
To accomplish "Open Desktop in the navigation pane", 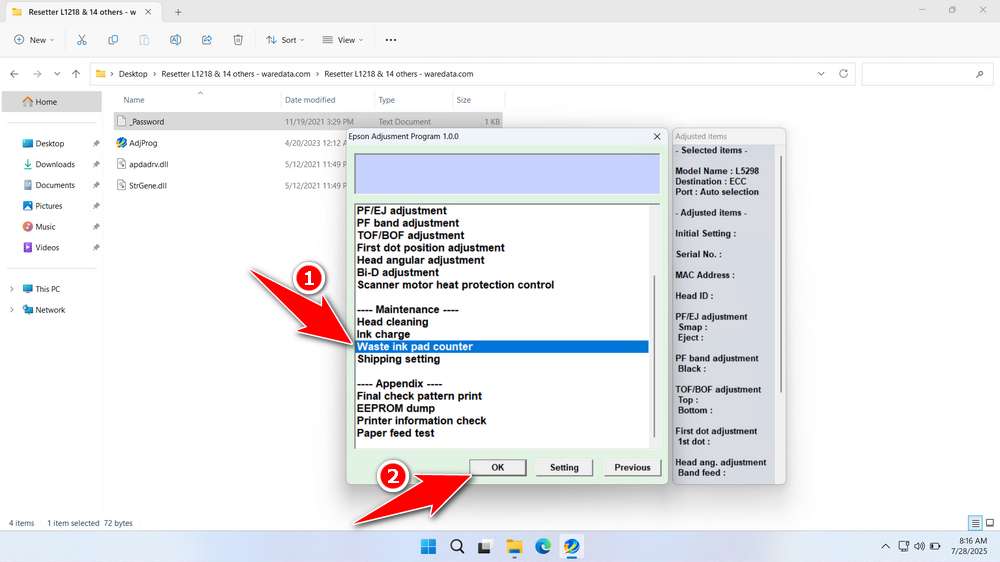I will [x=49, y=144].
